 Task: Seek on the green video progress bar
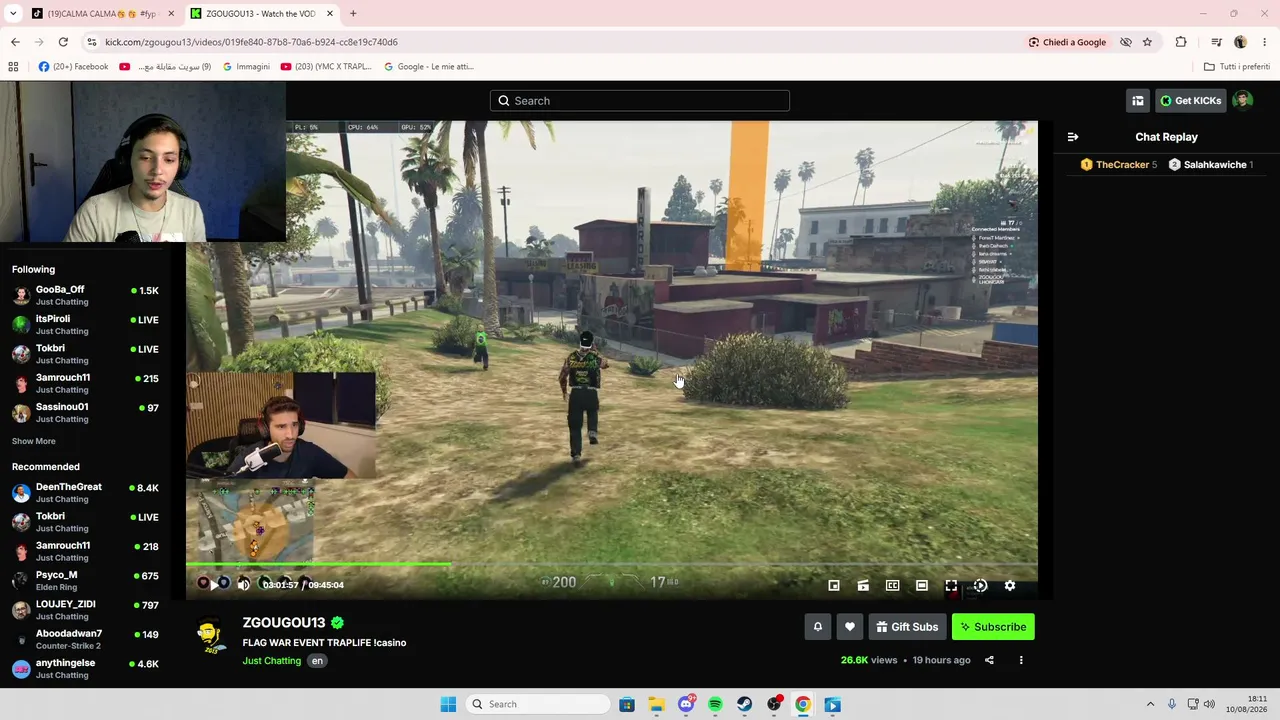612,565
